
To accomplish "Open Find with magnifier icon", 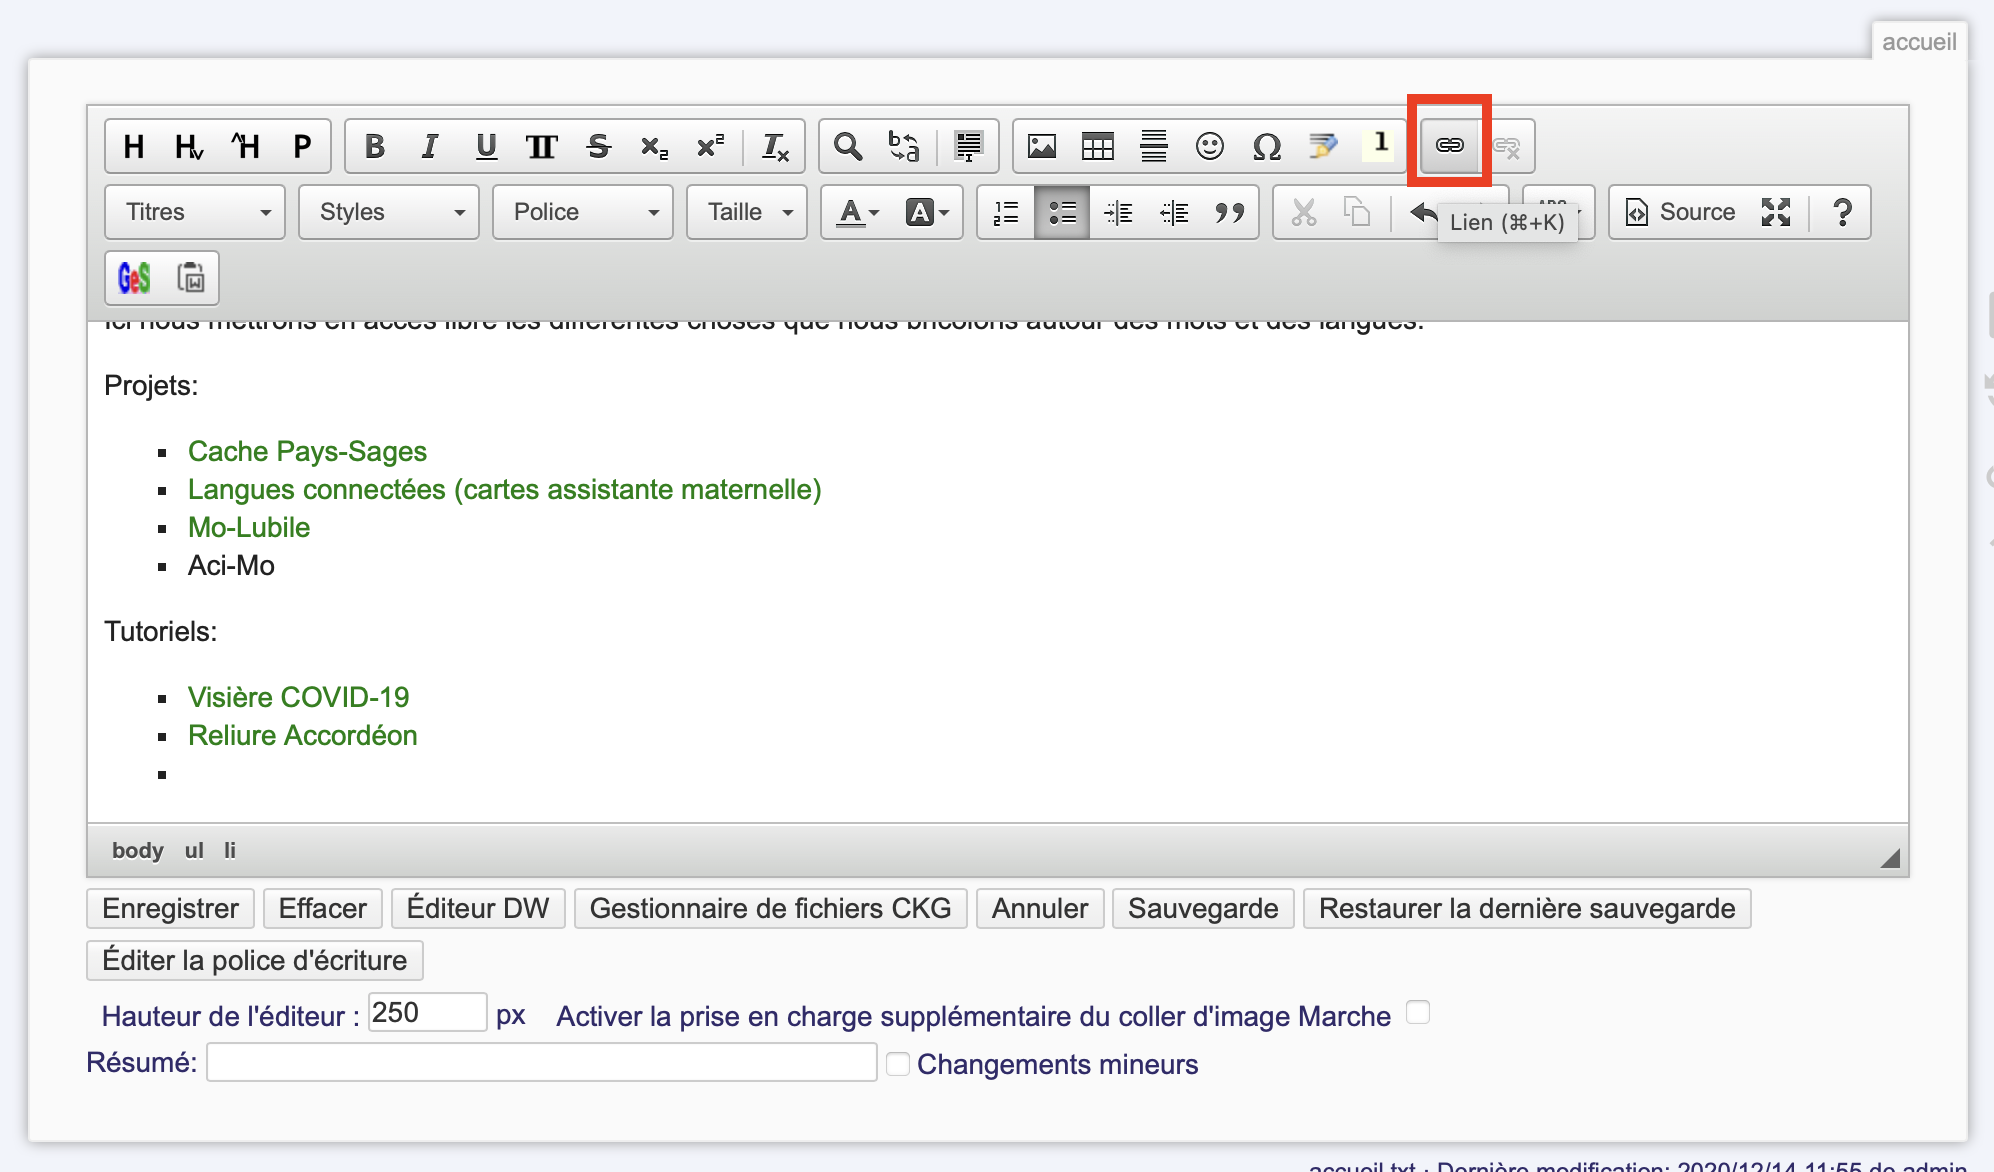I will 848,146.
